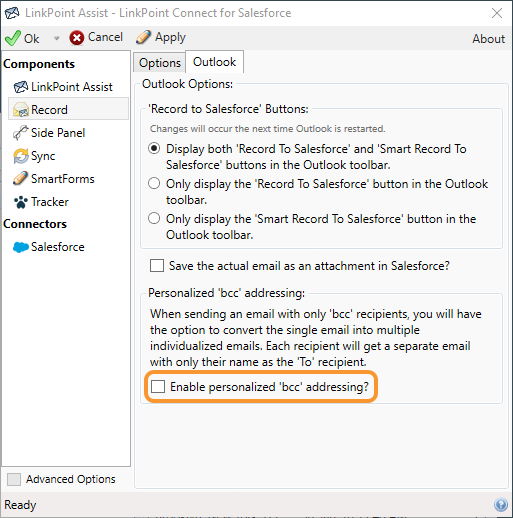
Task: Click the Ok button text
Action: click(x=32, y=39)
